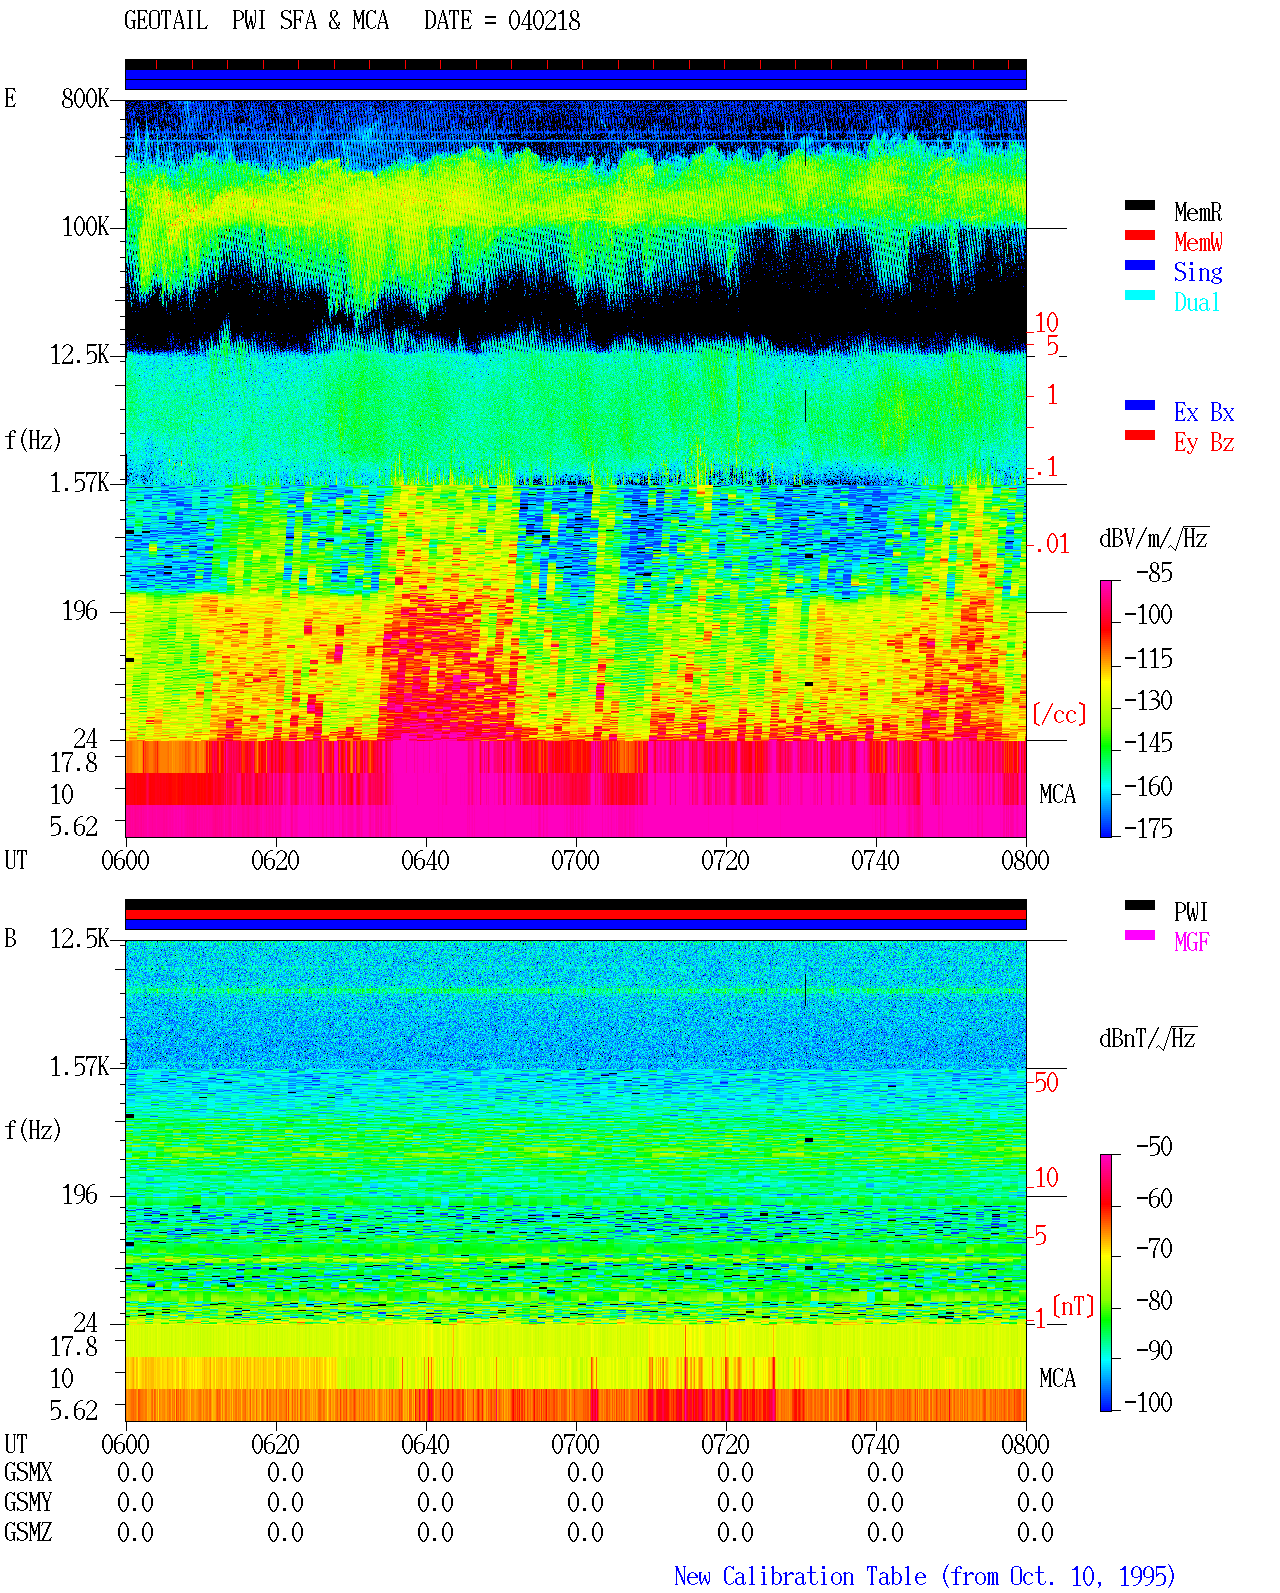
Task: Click the MCA label beside B panel
Action: (x=1057, y=1379)
